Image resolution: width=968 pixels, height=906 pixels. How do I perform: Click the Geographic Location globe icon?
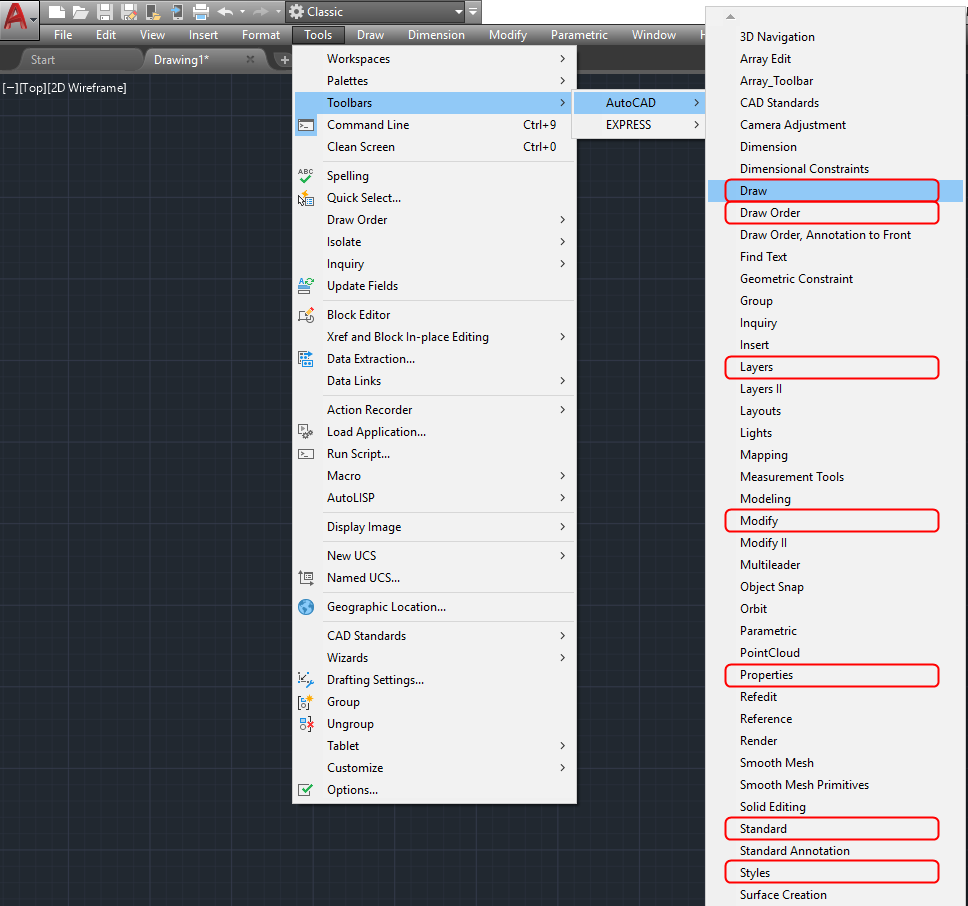tap(306, 607)
